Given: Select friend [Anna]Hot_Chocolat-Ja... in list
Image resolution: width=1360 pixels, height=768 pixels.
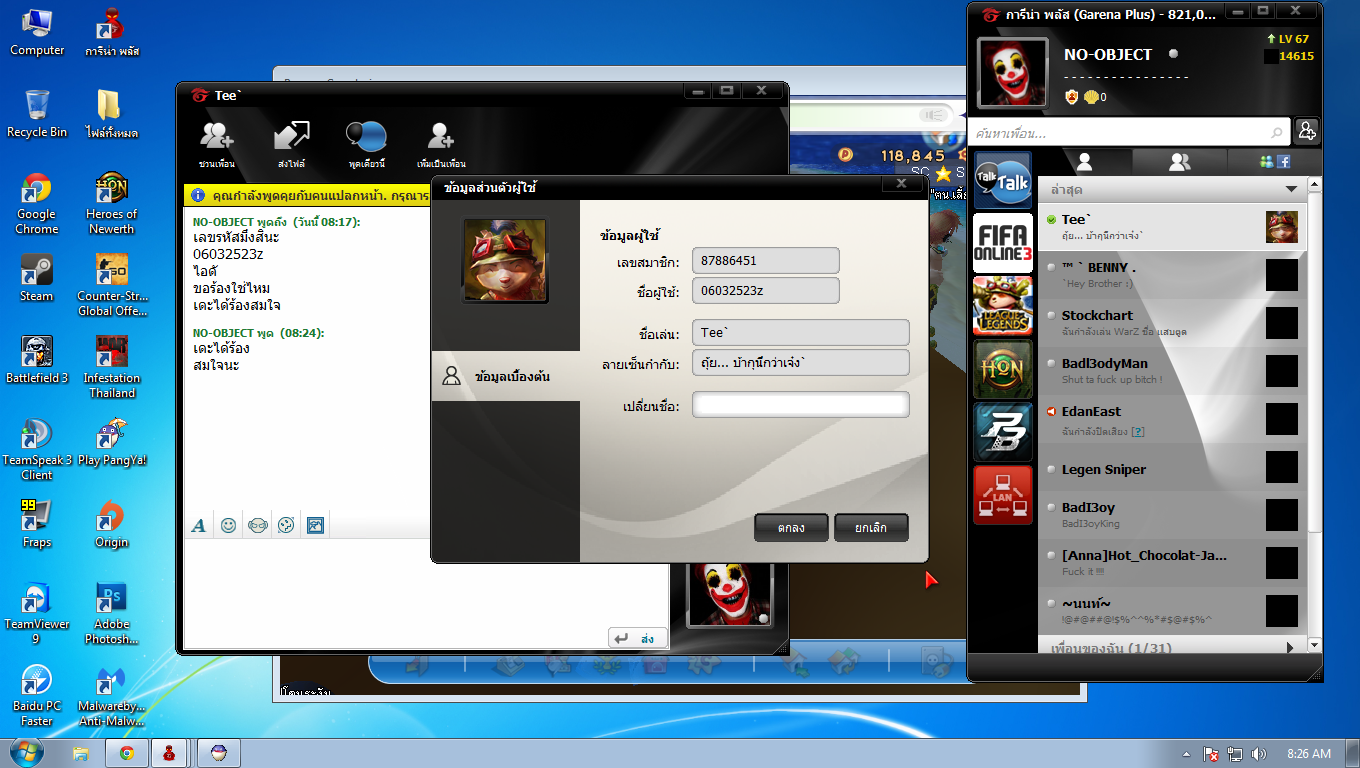Looking at the screenshot, I should pyautogui.click(x=1171, y=563).
